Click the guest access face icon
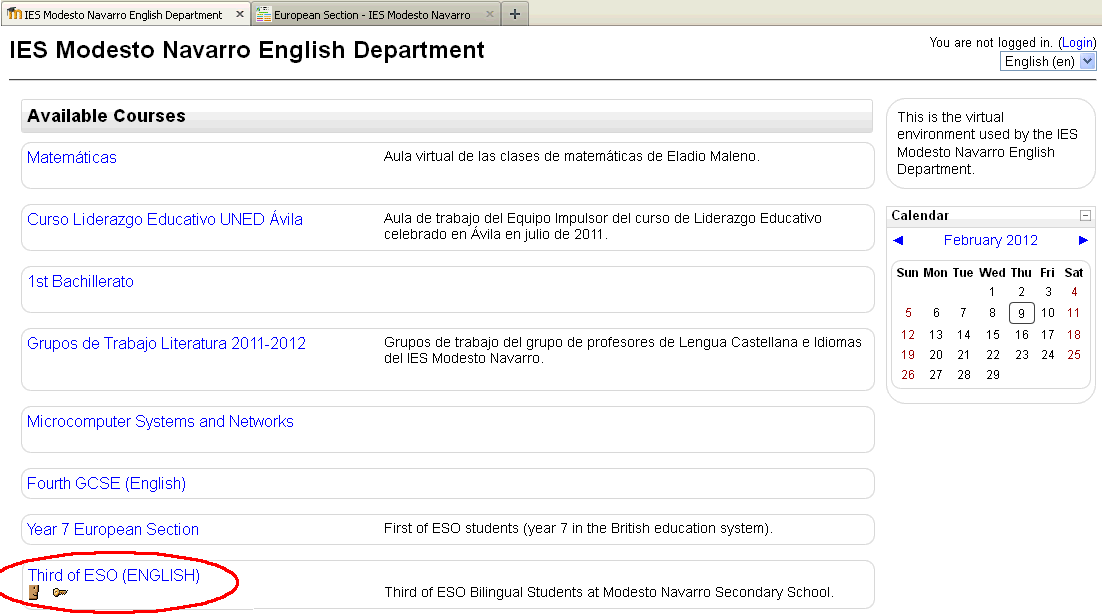1102x616 pixels. tap(33, 593)
